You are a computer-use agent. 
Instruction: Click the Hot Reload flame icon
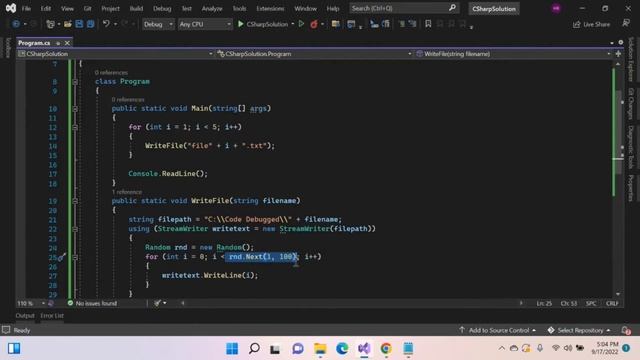click(313, 24)
